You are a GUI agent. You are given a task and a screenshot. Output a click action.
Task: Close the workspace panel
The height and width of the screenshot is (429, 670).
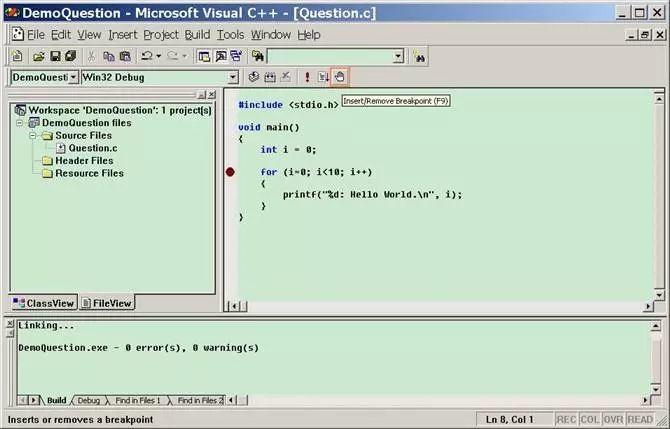pyautogui.click(x=212, y=95)
